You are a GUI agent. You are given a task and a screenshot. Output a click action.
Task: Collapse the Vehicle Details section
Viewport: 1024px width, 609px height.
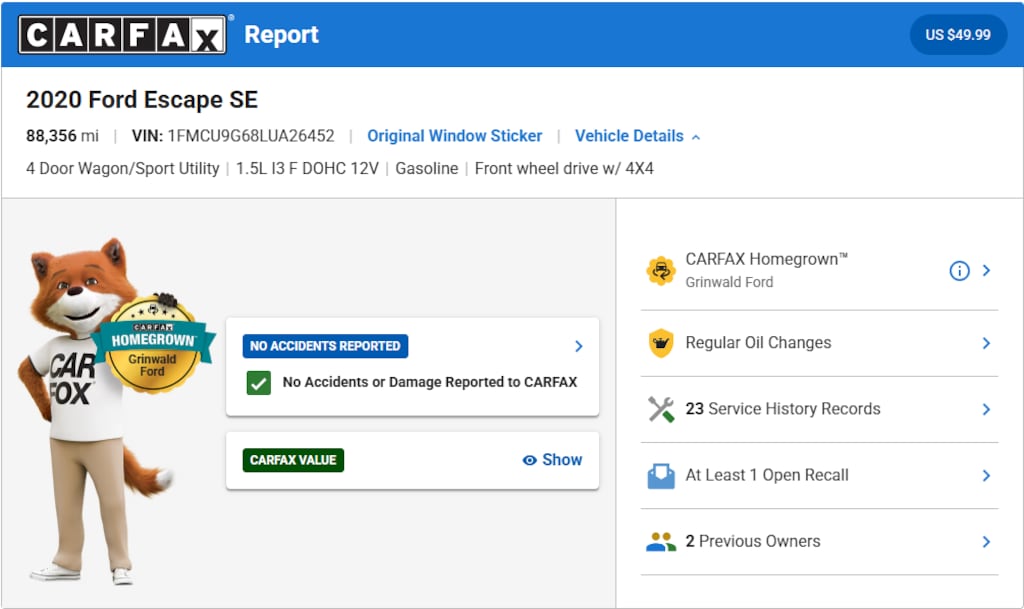(637, 136)
